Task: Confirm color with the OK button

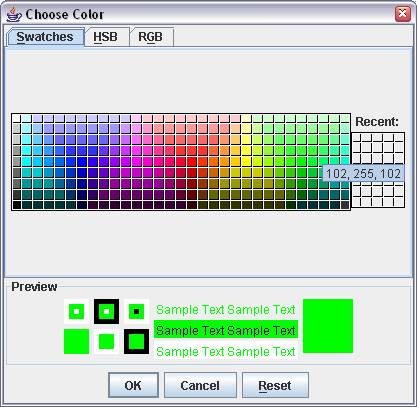Action: (133, 386)
